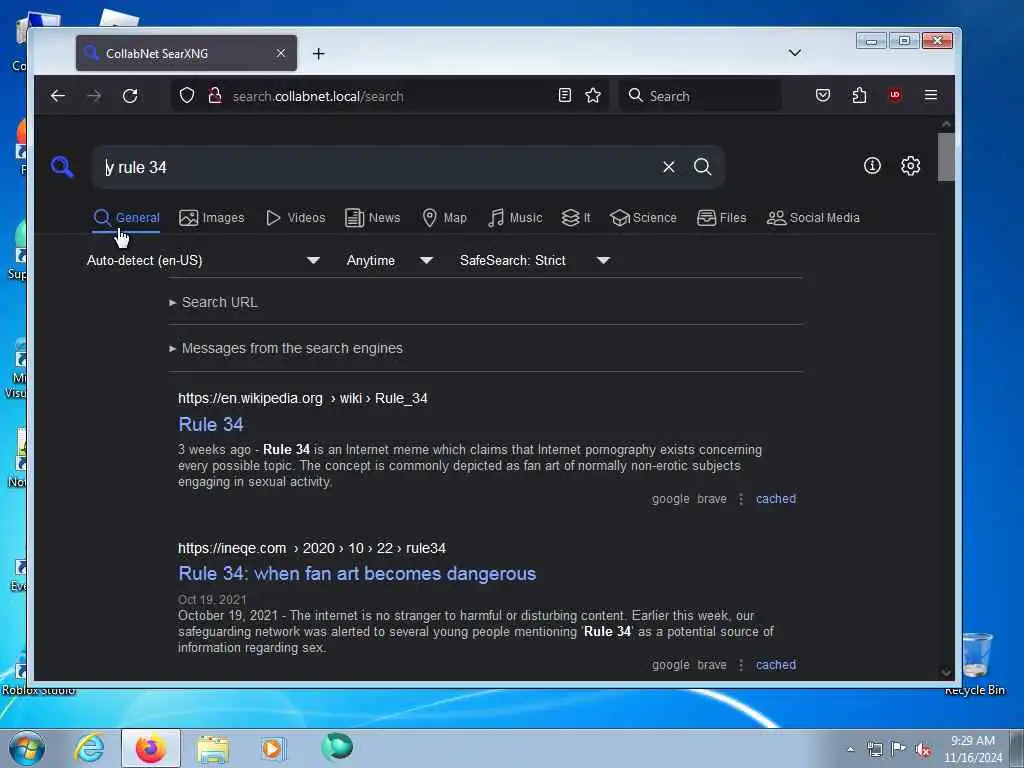Open Firefox hamburger application menu
1024x768 pixels.
point(931,95)
